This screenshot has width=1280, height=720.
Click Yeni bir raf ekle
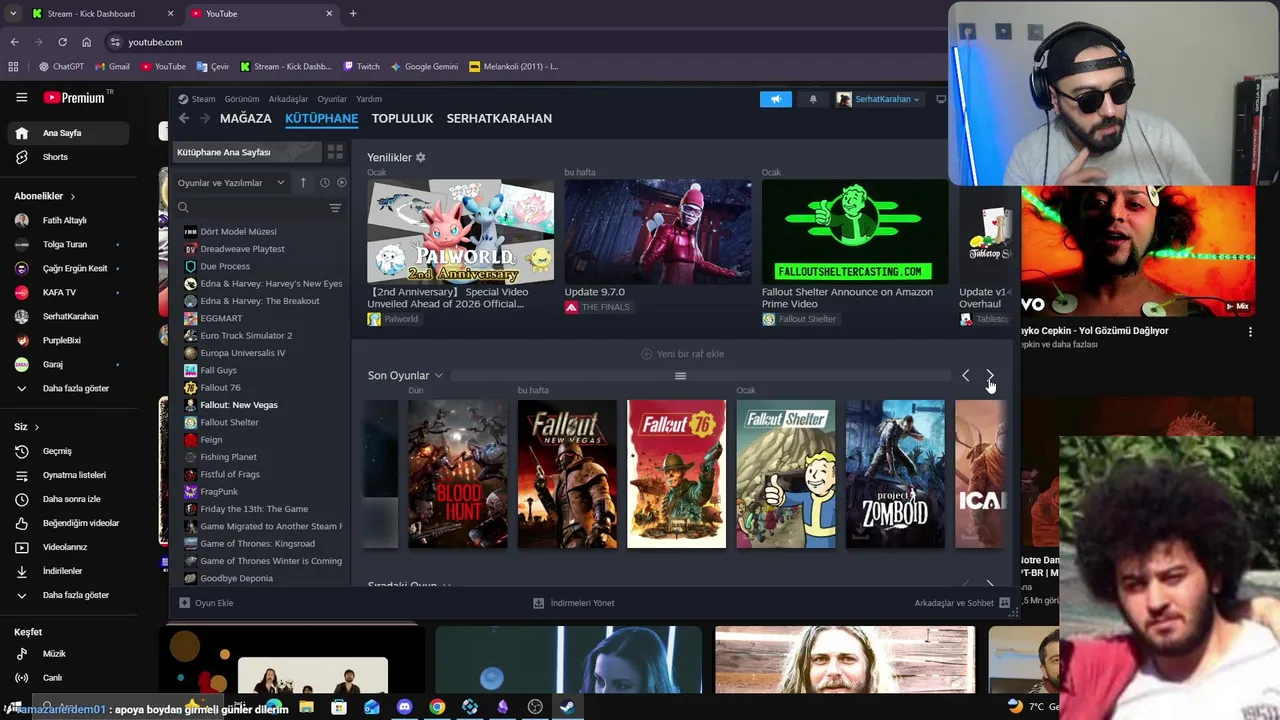[682, 354]
